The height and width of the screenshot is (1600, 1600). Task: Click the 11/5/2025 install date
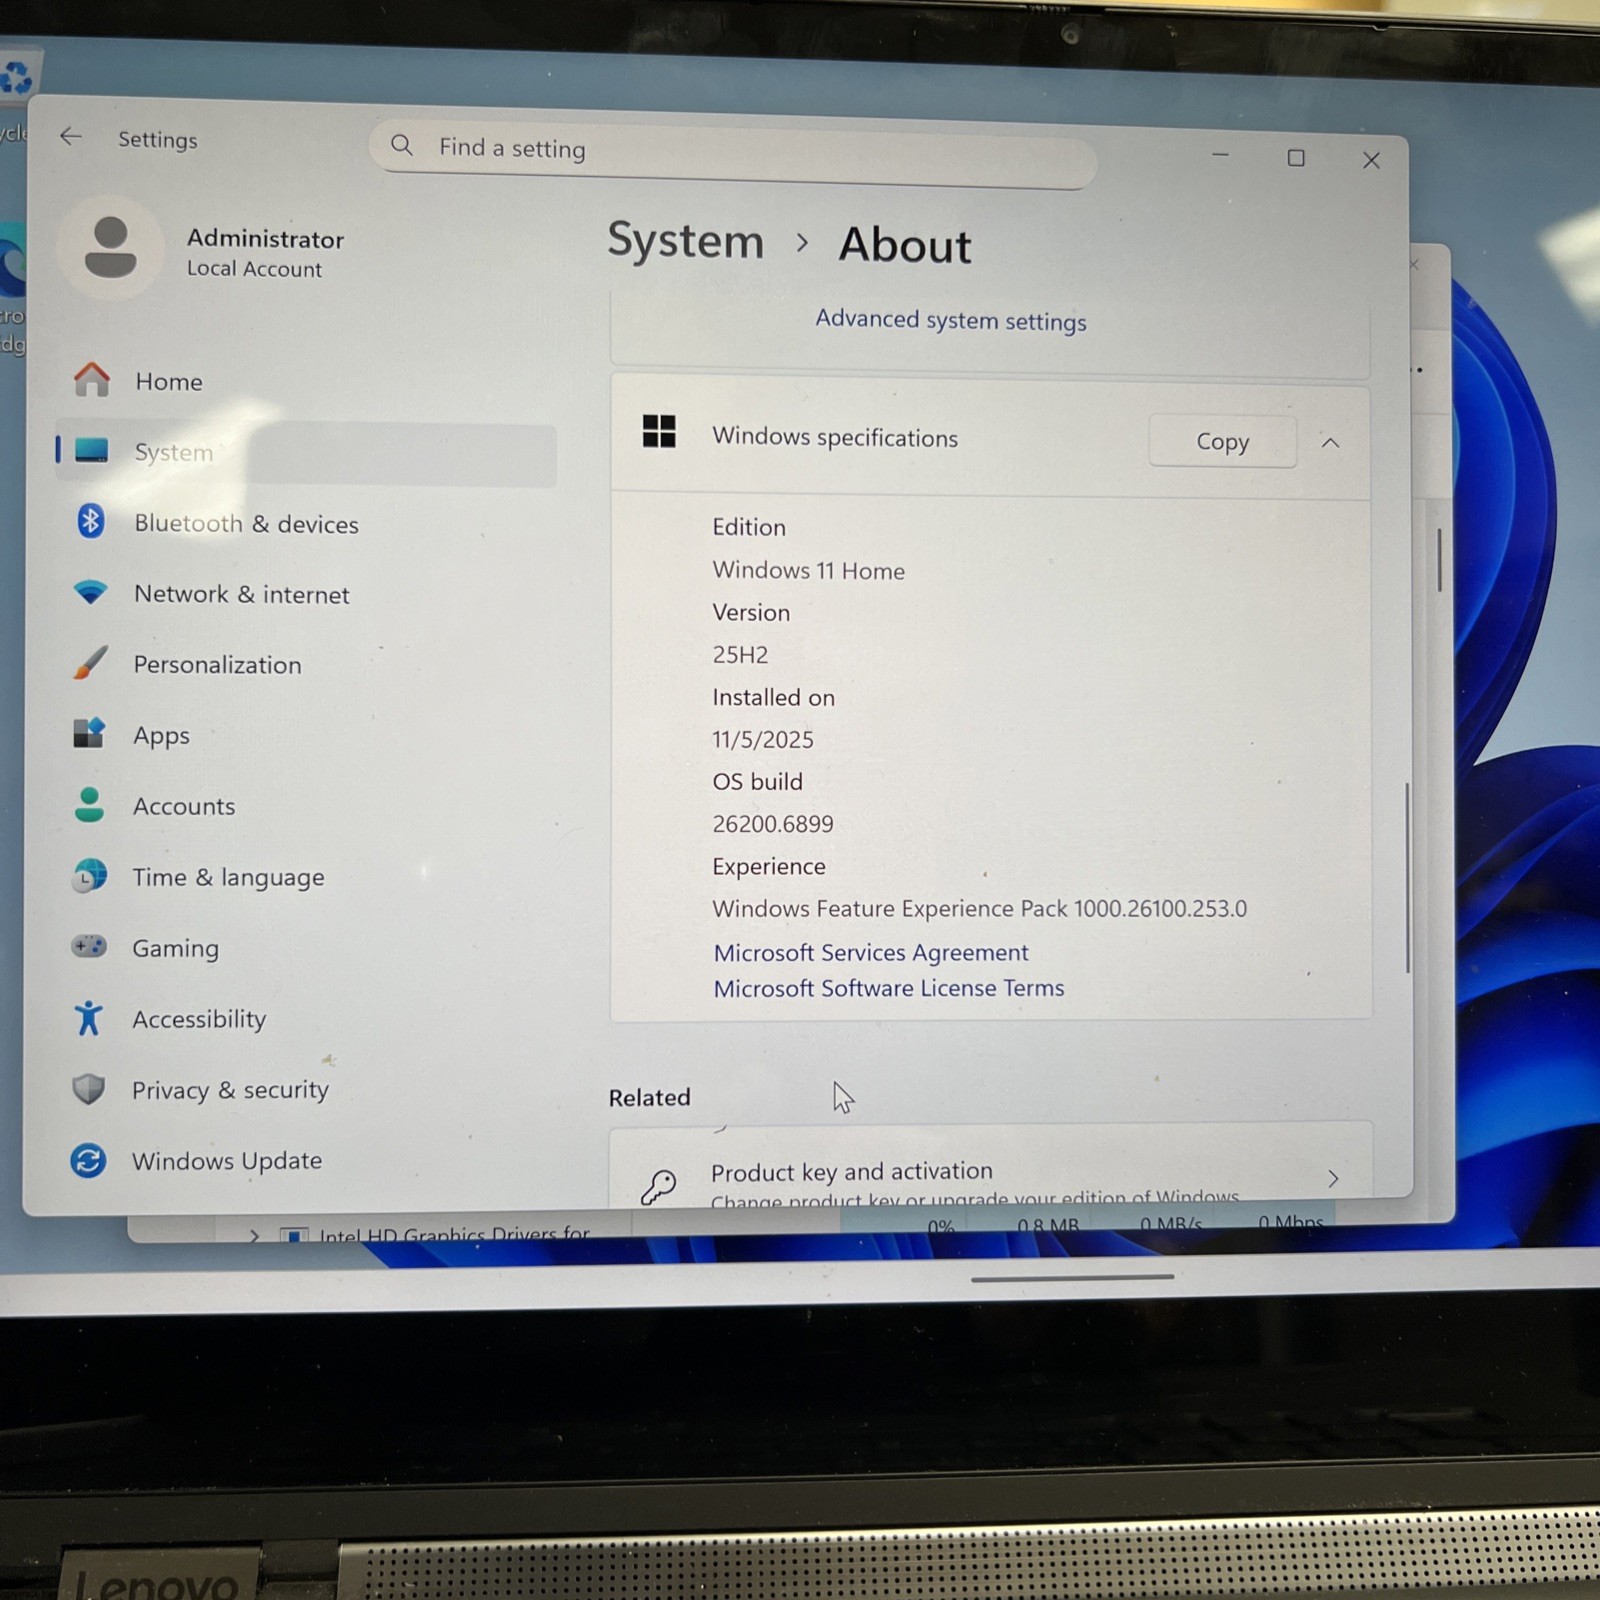(x=763, y=739)
